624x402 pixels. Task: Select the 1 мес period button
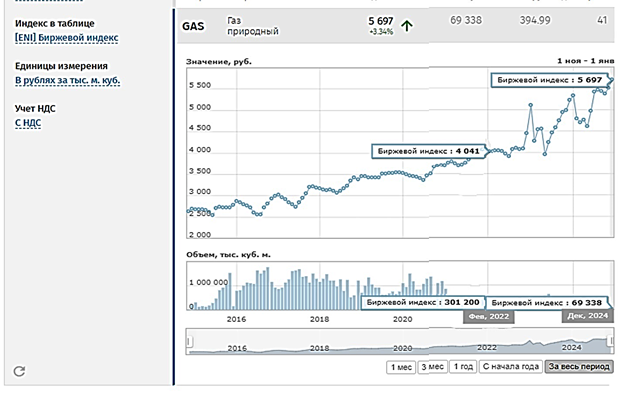(x=399, y=367)
